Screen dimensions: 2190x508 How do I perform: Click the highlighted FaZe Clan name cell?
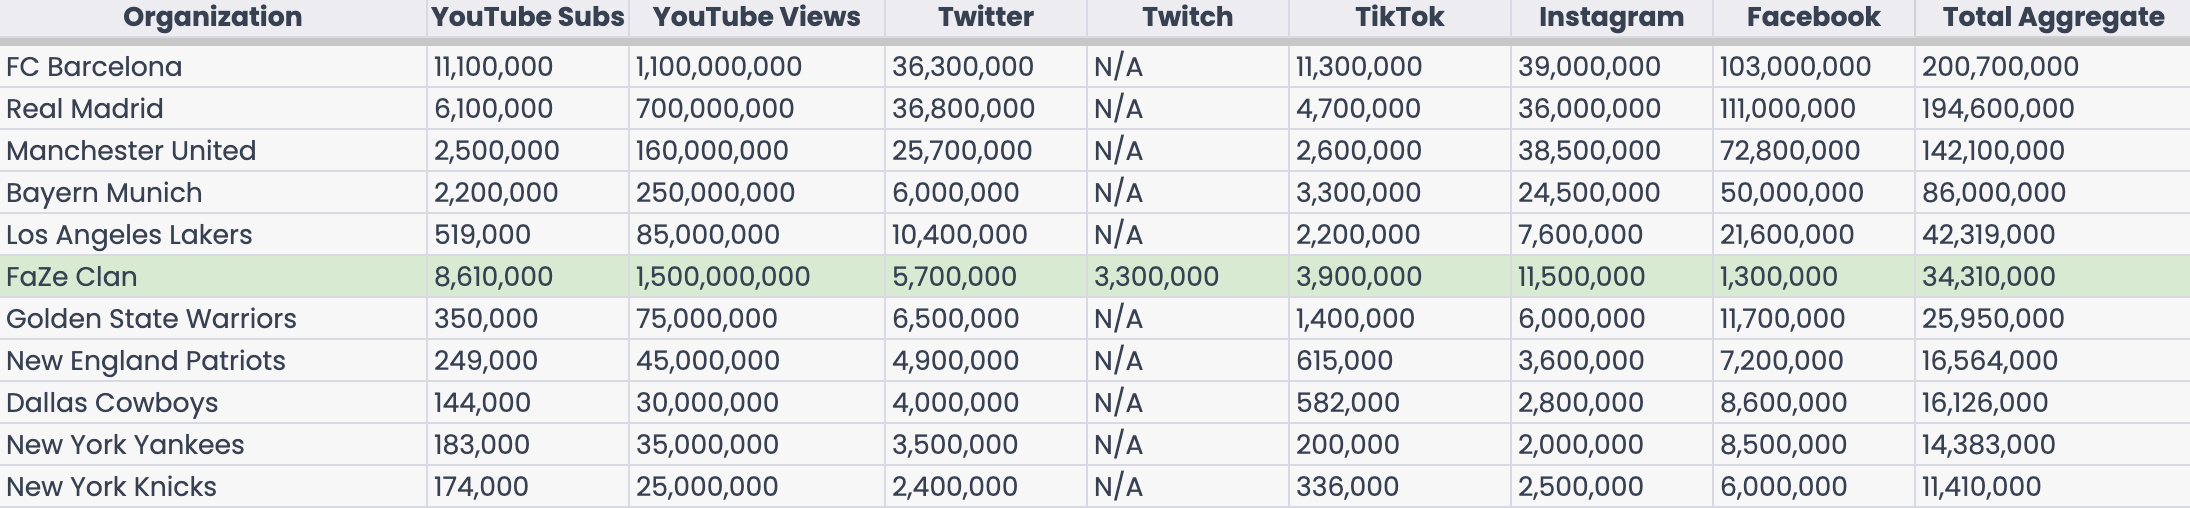coord(72,277)
